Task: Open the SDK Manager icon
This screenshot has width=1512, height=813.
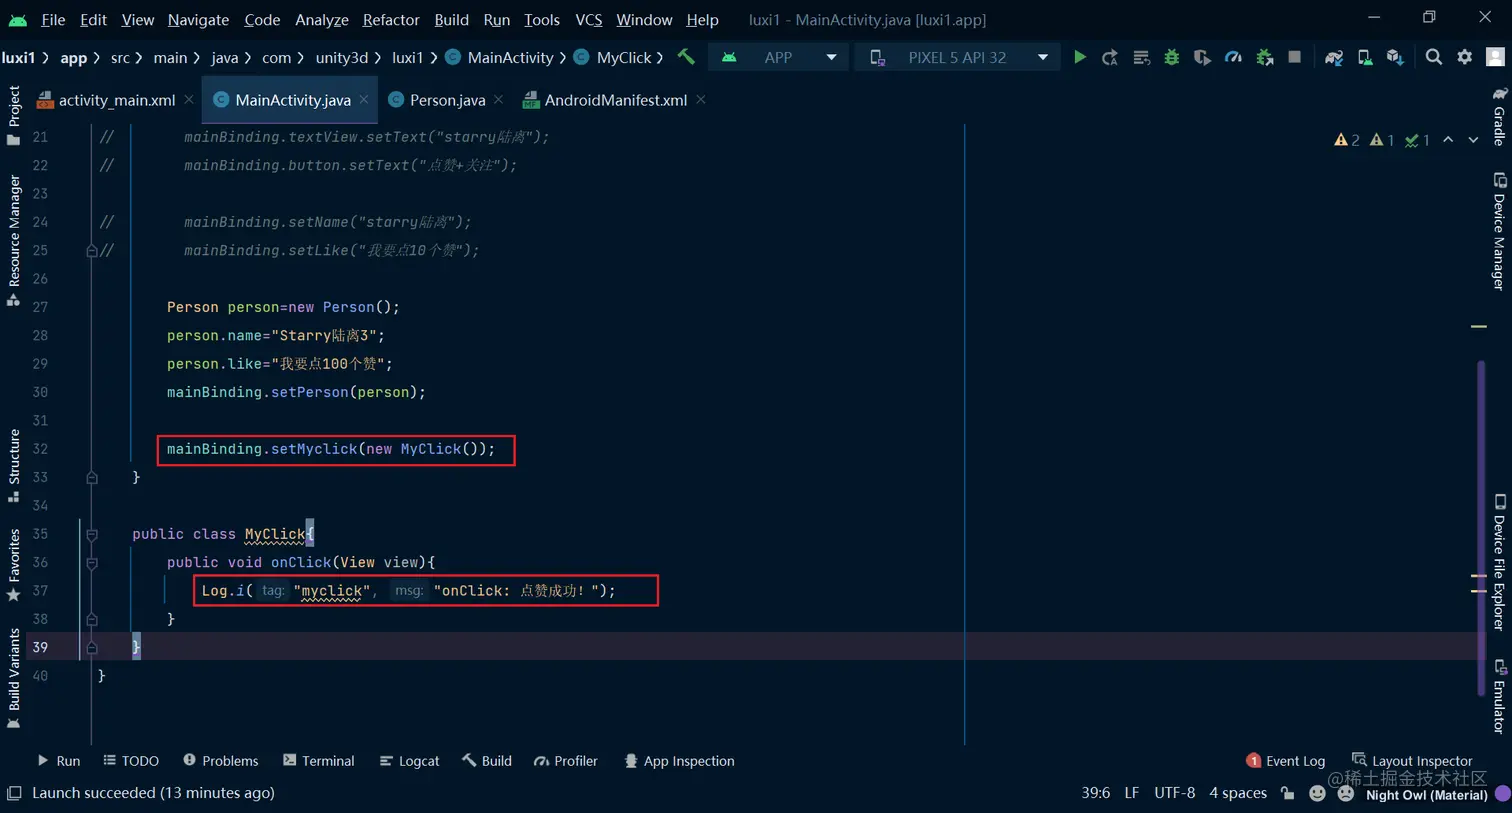Action: [1395, 58]
